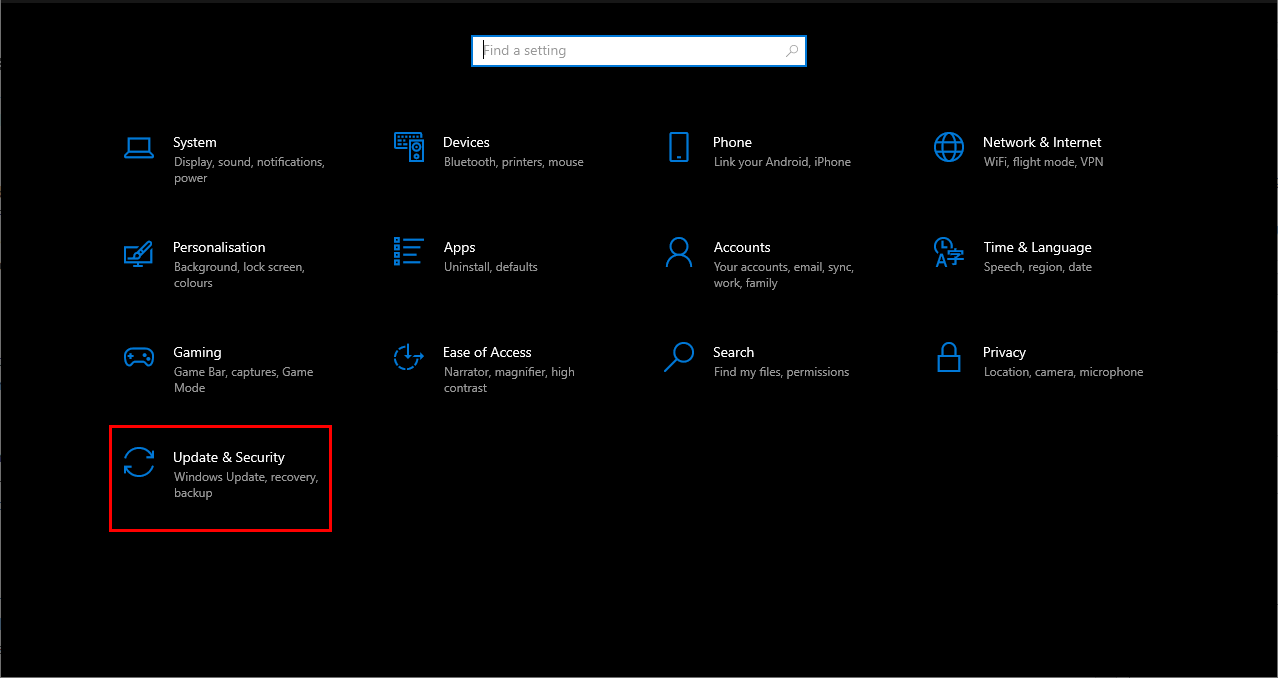
Task: Click the Apps list icon
Action: coord(409,252)
